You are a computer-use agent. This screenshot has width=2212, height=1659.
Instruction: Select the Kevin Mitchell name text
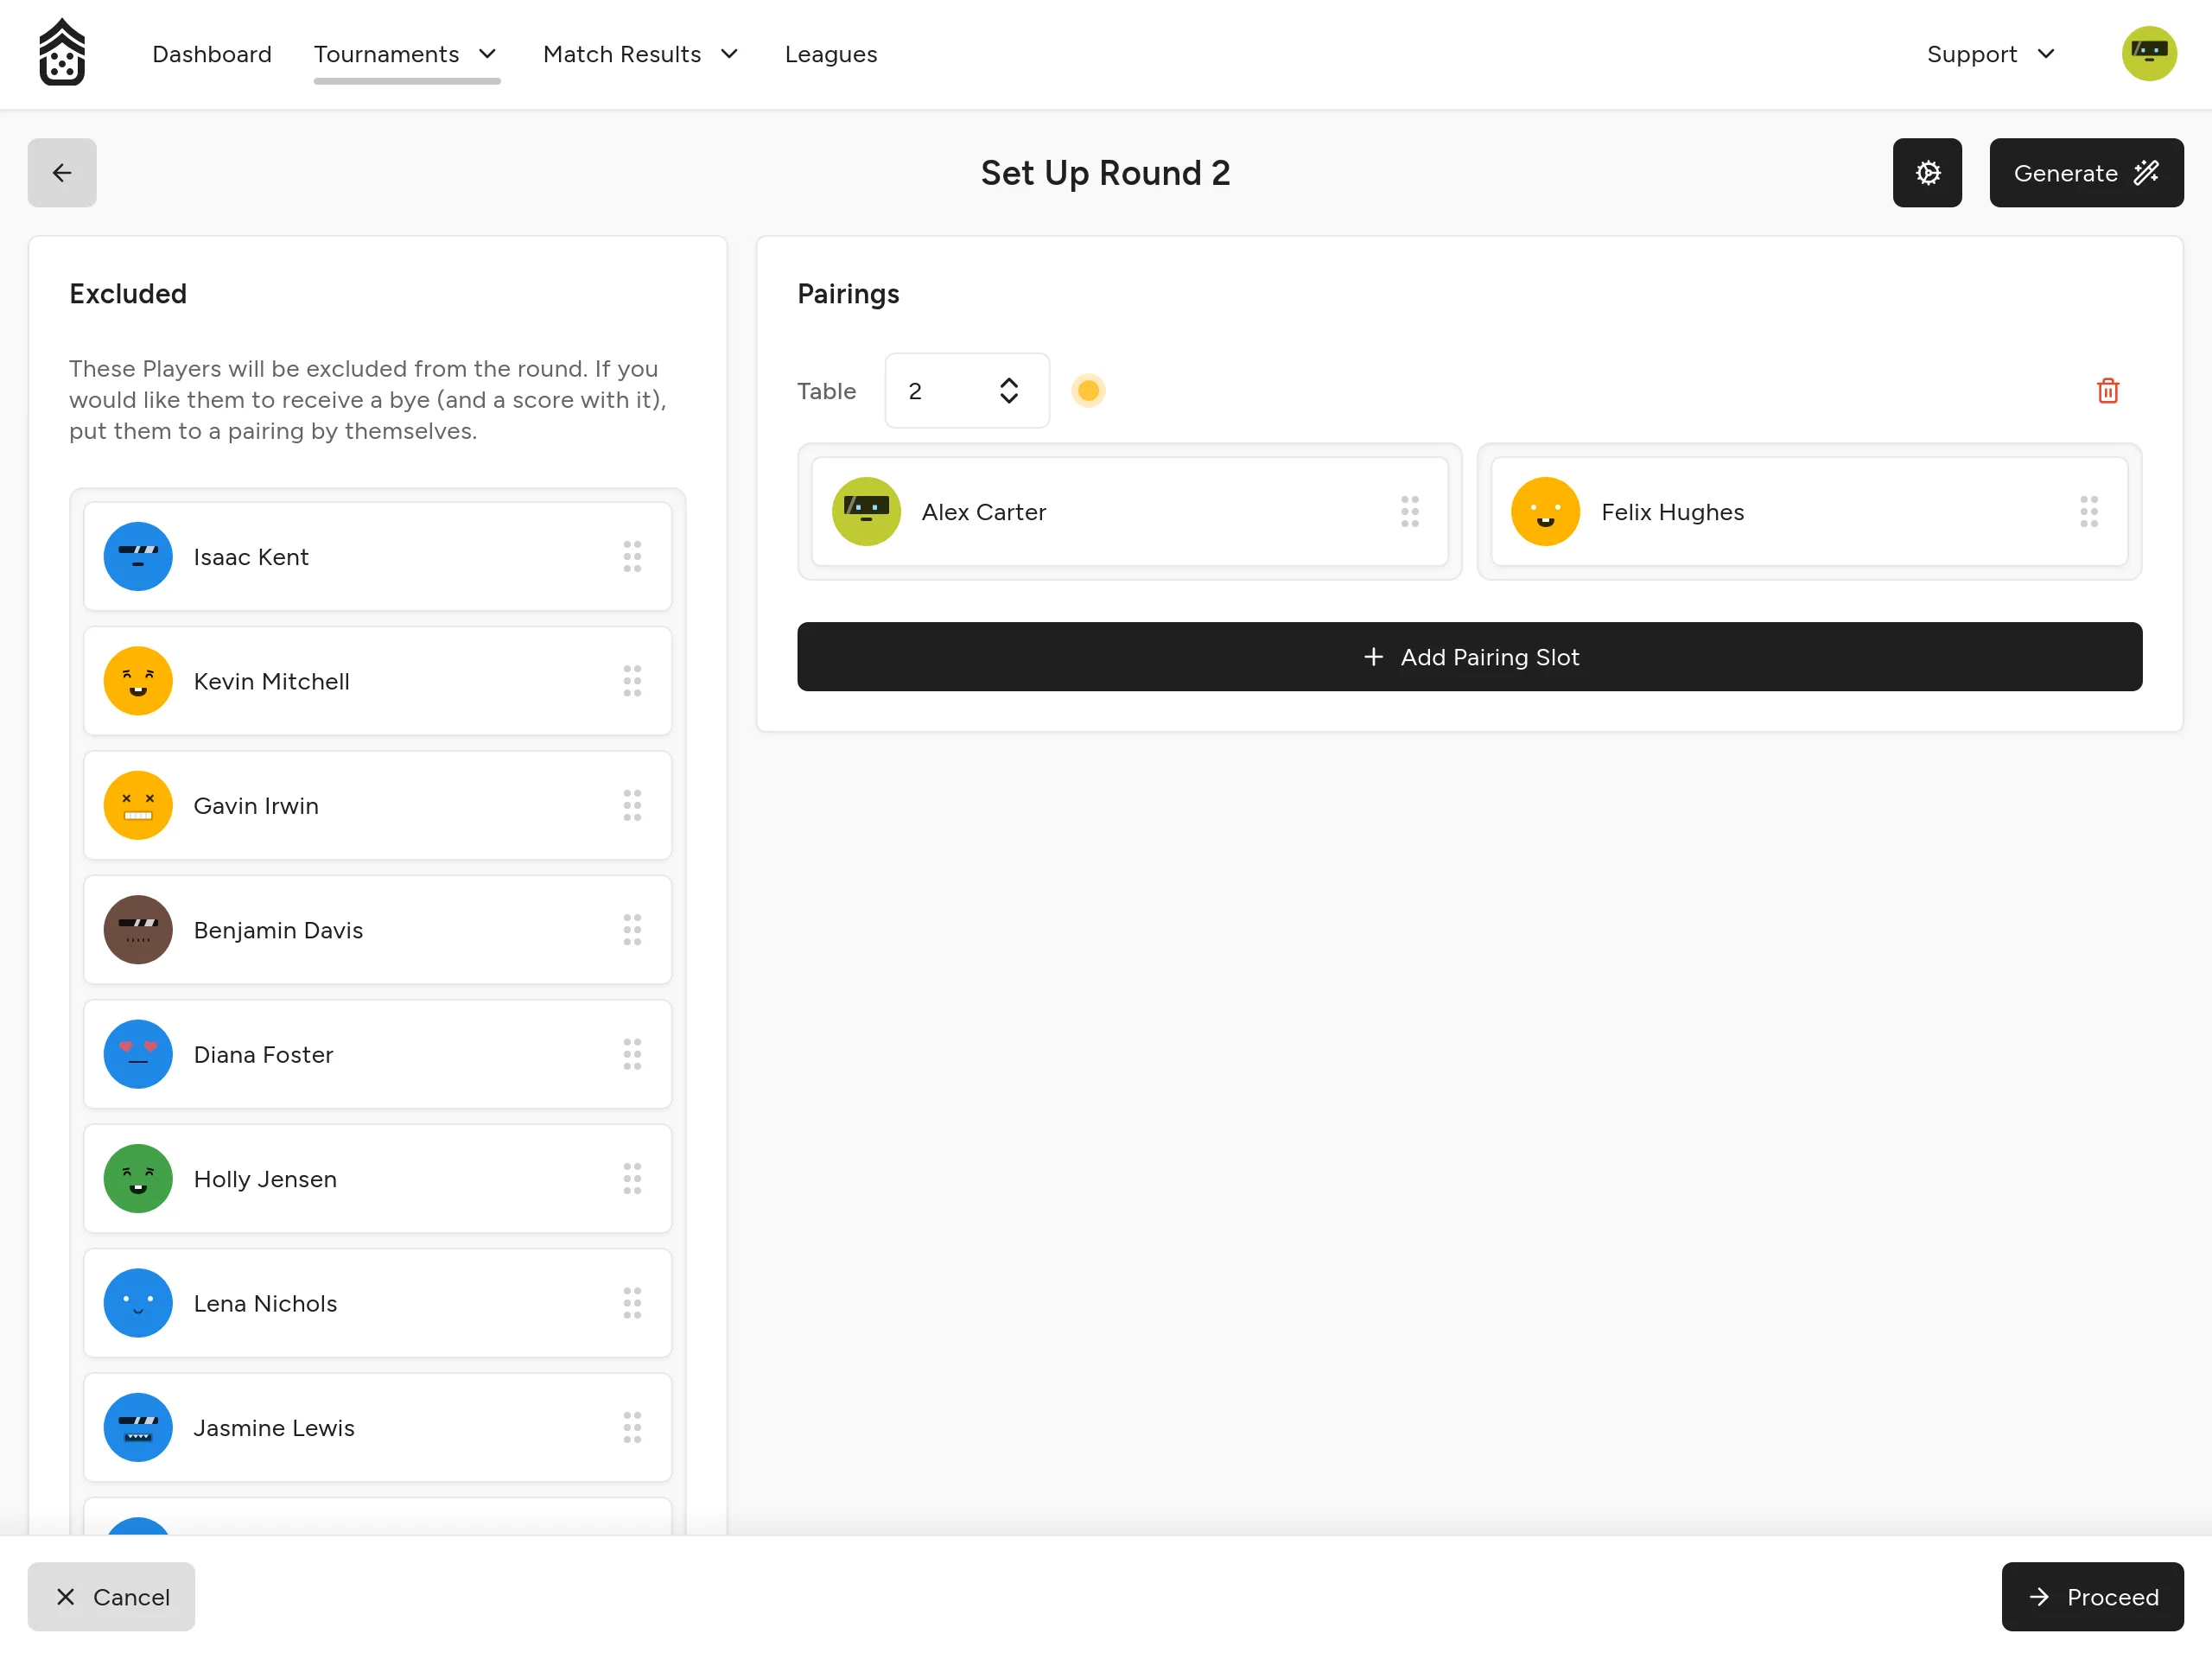pyautogui.click(x=272, y=681)
